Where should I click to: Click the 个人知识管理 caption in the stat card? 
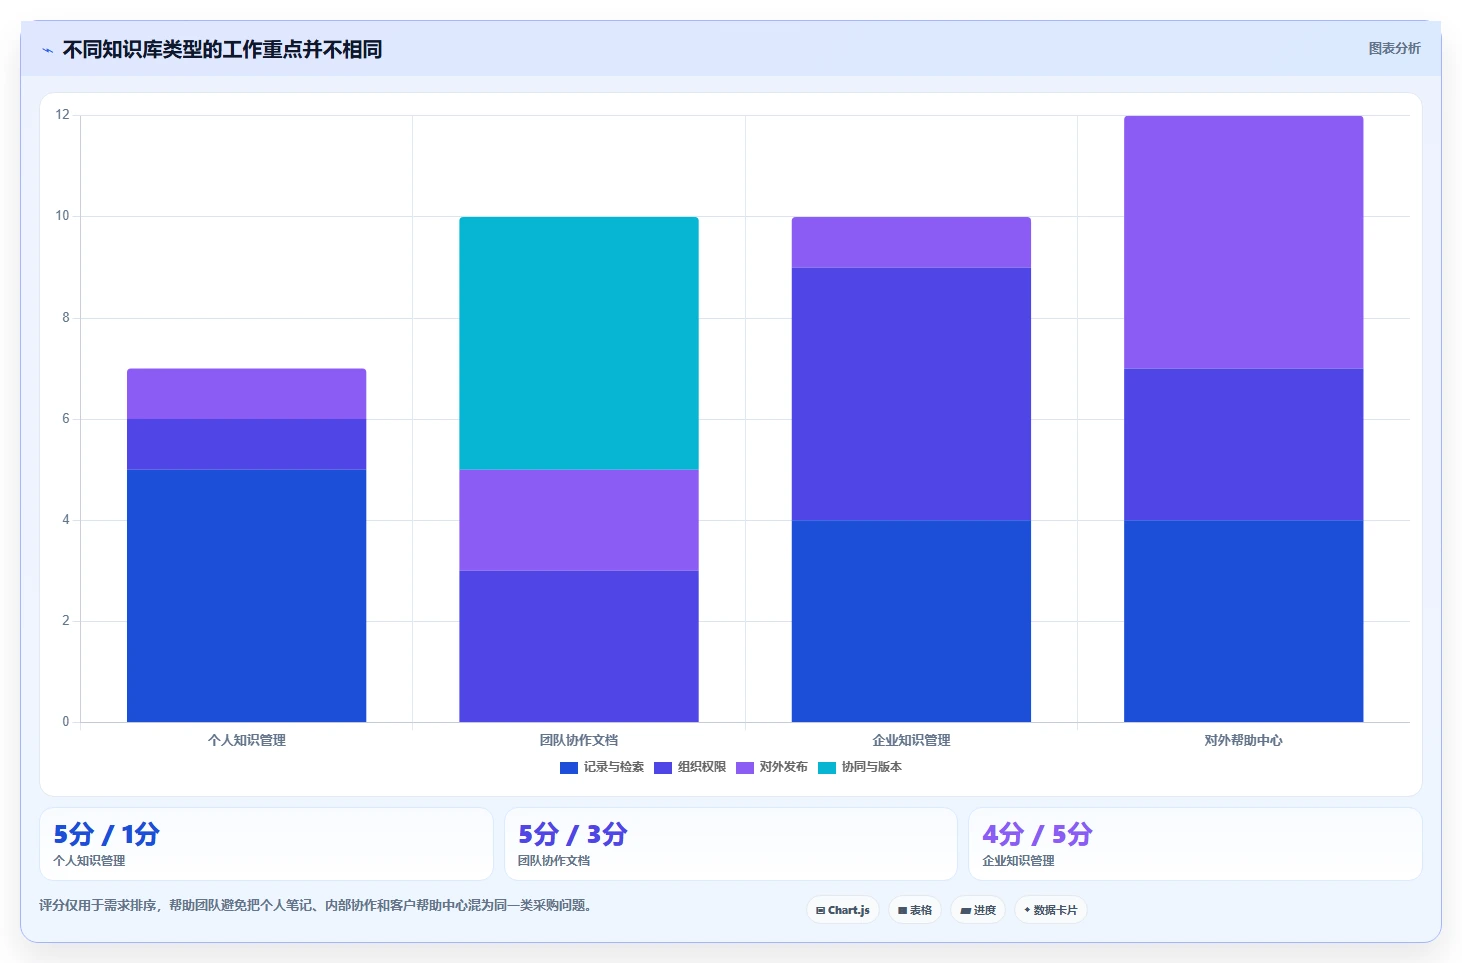[x=89, y=861]
